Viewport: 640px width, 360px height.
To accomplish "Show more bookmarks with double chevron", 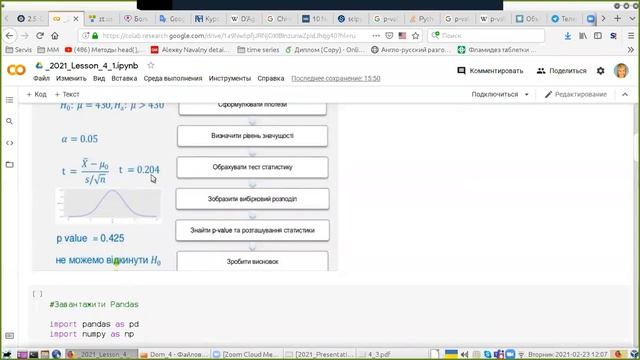I will 631,50.
